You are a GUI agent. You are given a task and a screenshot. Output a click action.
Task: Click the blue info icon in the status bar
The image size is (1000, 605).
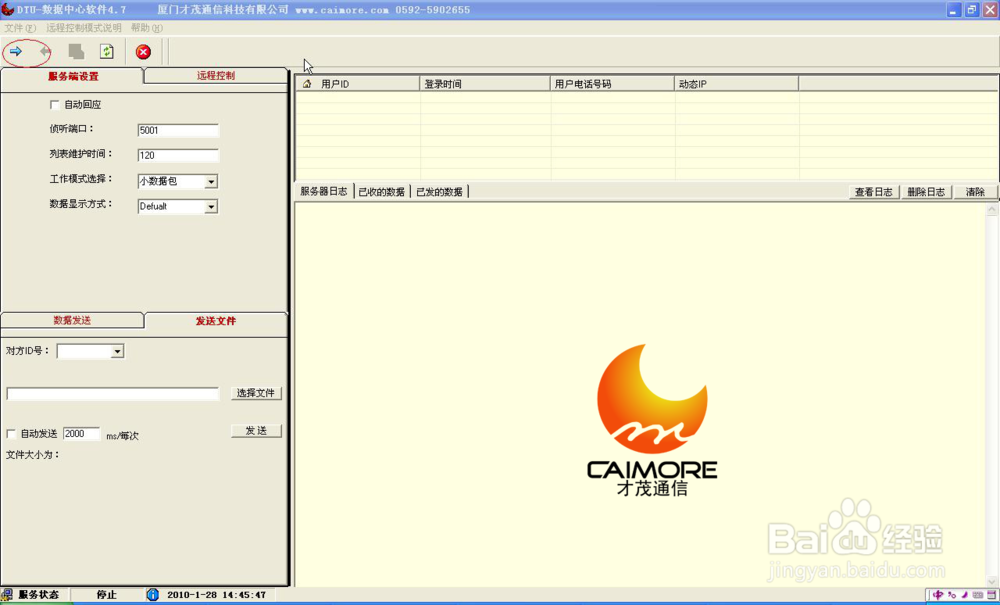(x=152, y=595)
